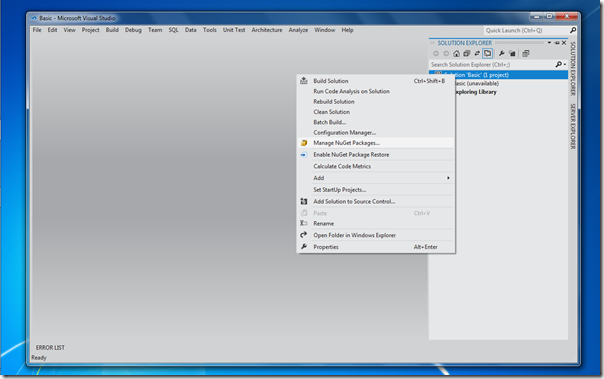Select Set StartUp Projects... entry
The height and width of the screenshot is (379, 604).
[376, 190]
